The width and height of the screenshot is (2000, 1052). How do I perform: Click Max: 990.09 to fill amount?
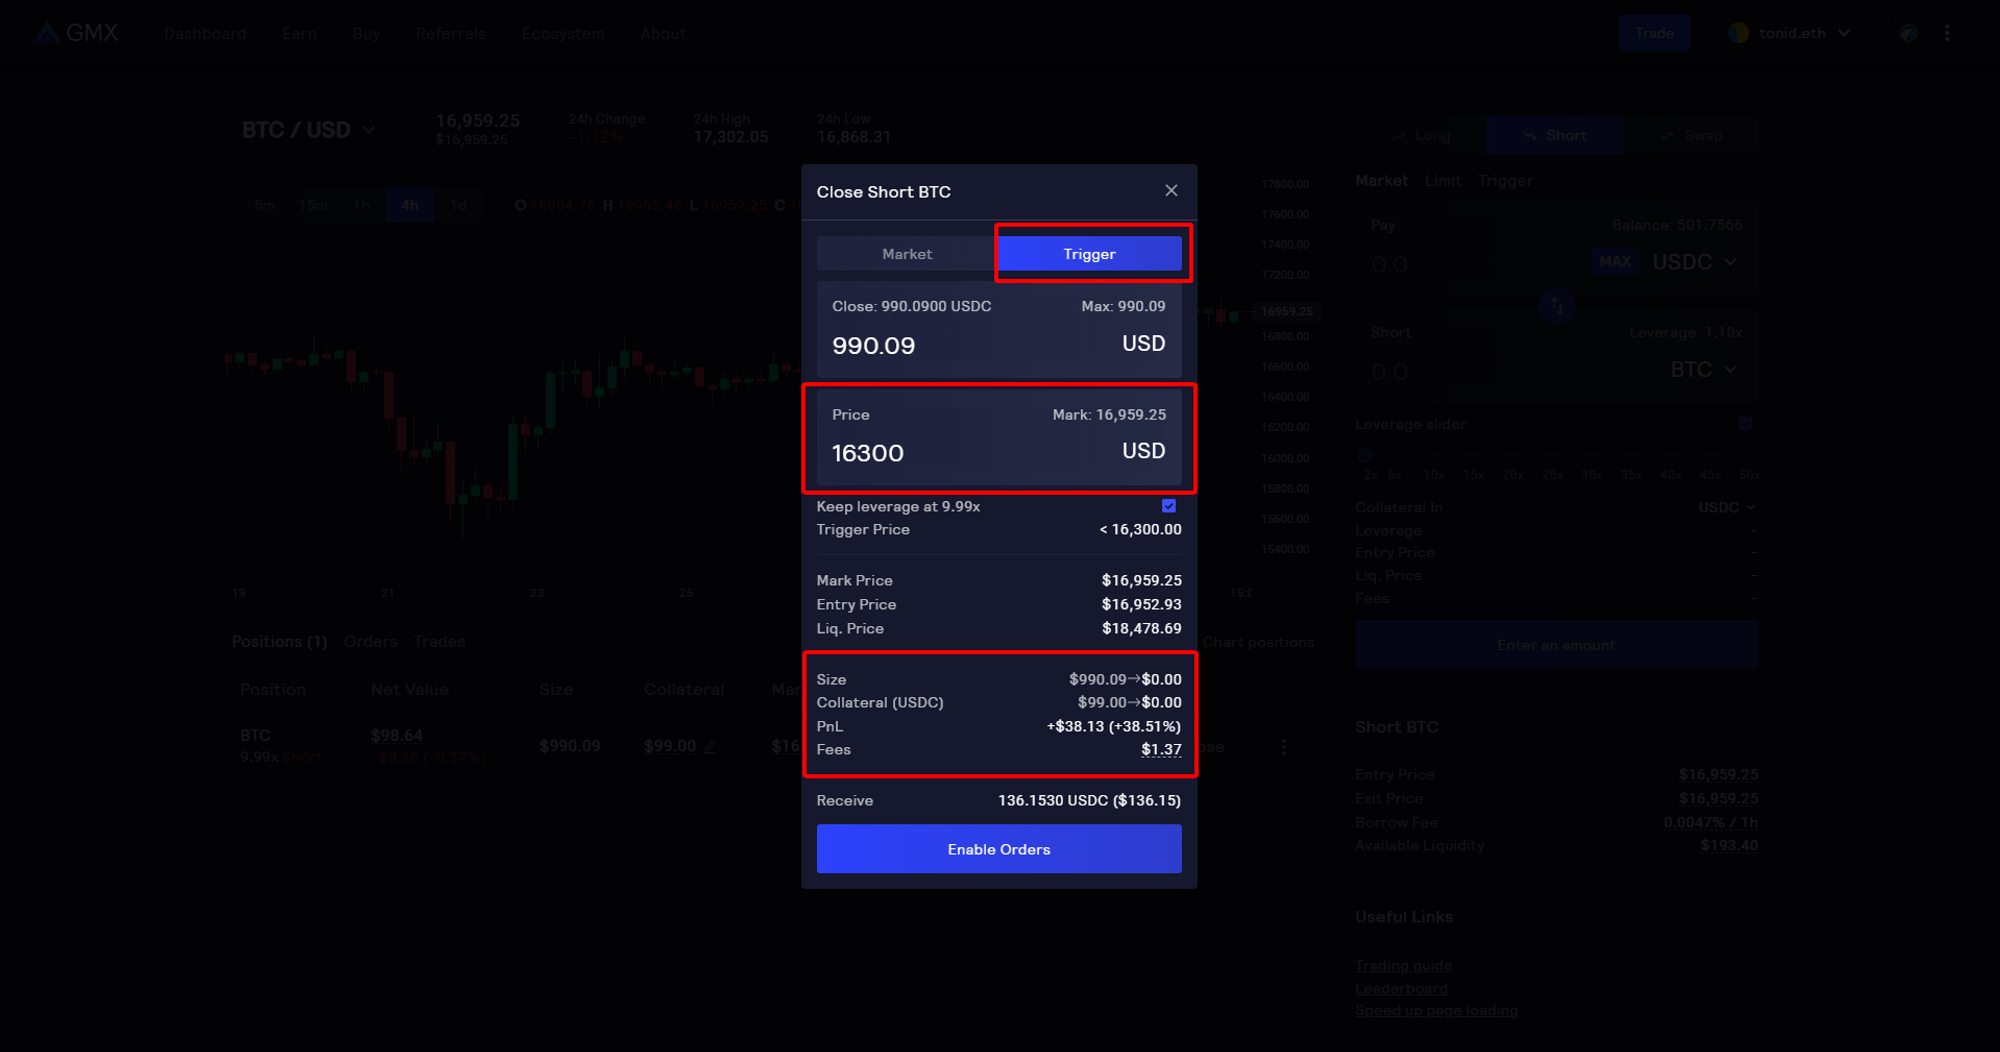coord(1123,306)
